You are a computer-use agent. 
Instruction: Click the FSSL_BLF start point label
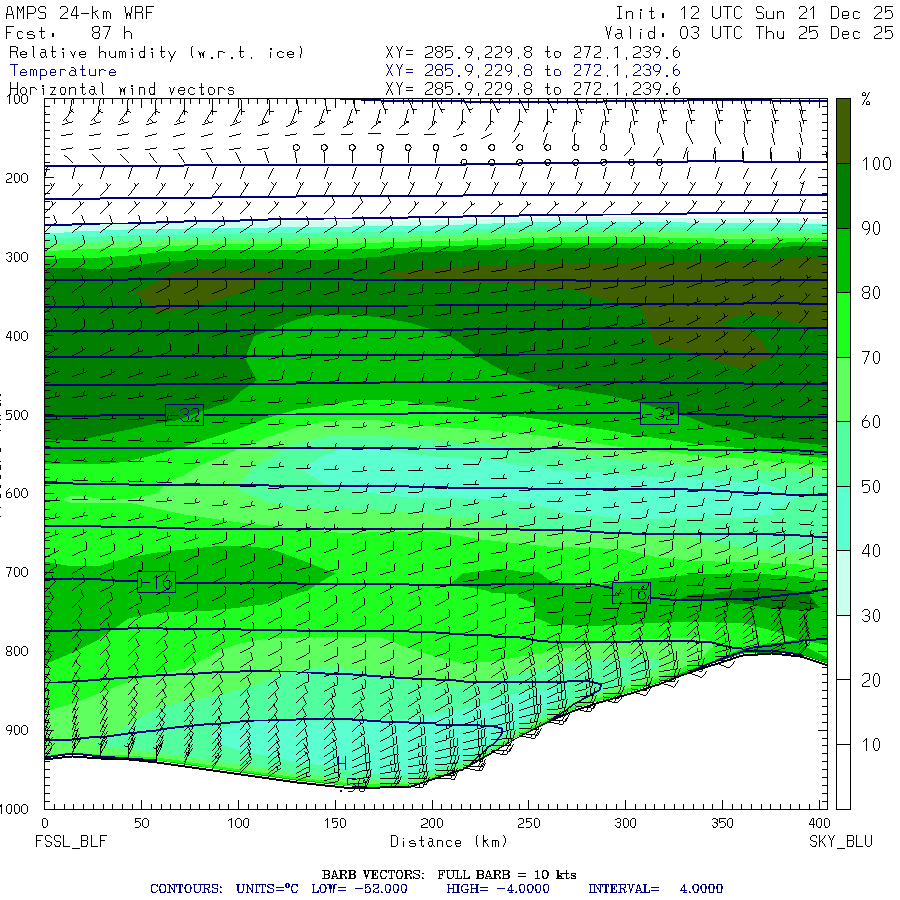(x=71, y=841)
